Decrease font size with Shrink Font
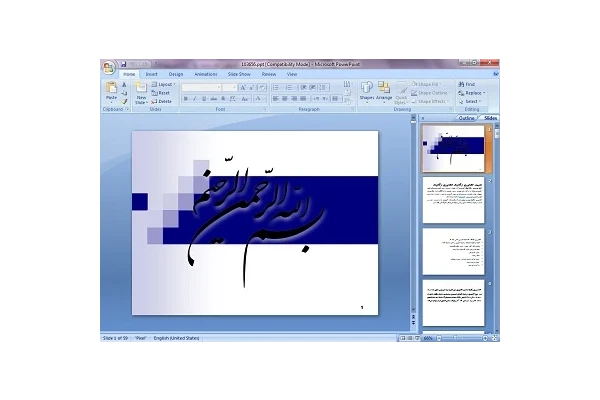Image resolution: width=600 pixels, height=400 pixels. [x=252, y=88]
